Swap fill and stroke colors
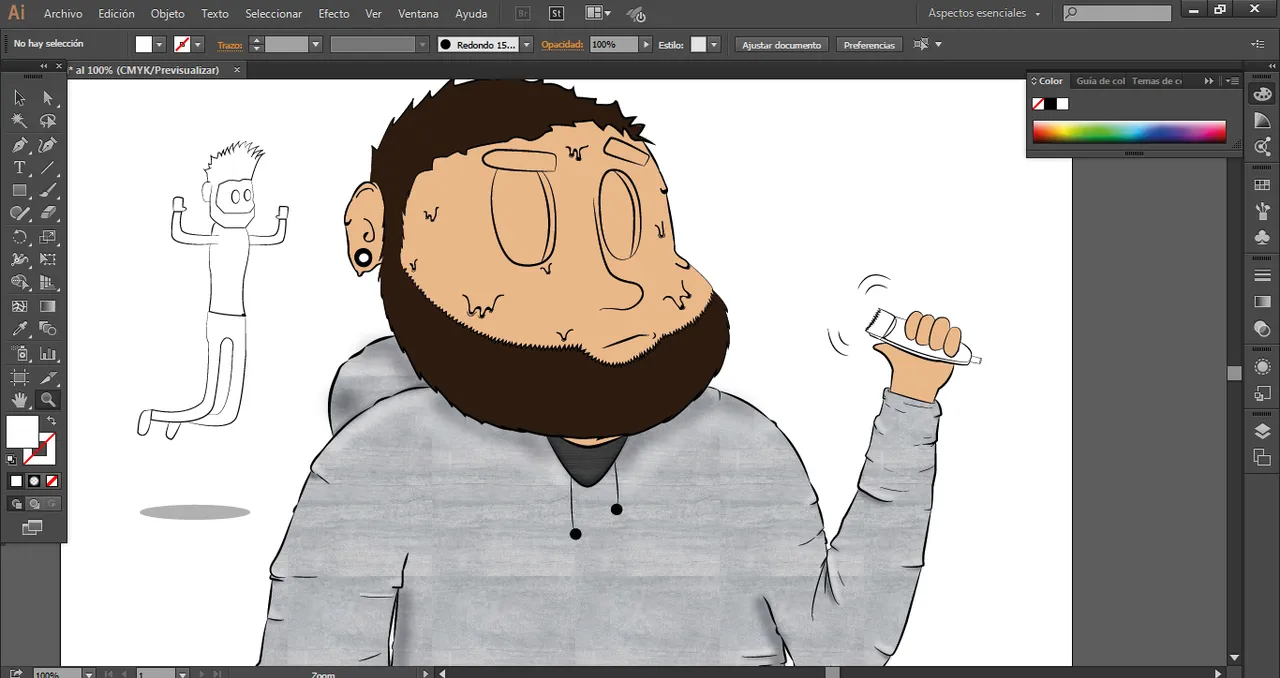This screenshot has width=1280, height=678. pos(51,421)
